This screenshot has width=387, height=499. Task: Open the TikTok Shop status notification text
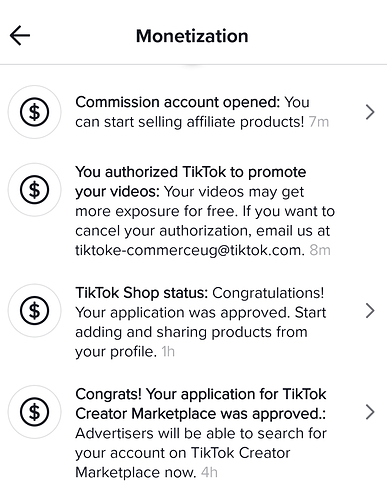(x=201, y=322)
